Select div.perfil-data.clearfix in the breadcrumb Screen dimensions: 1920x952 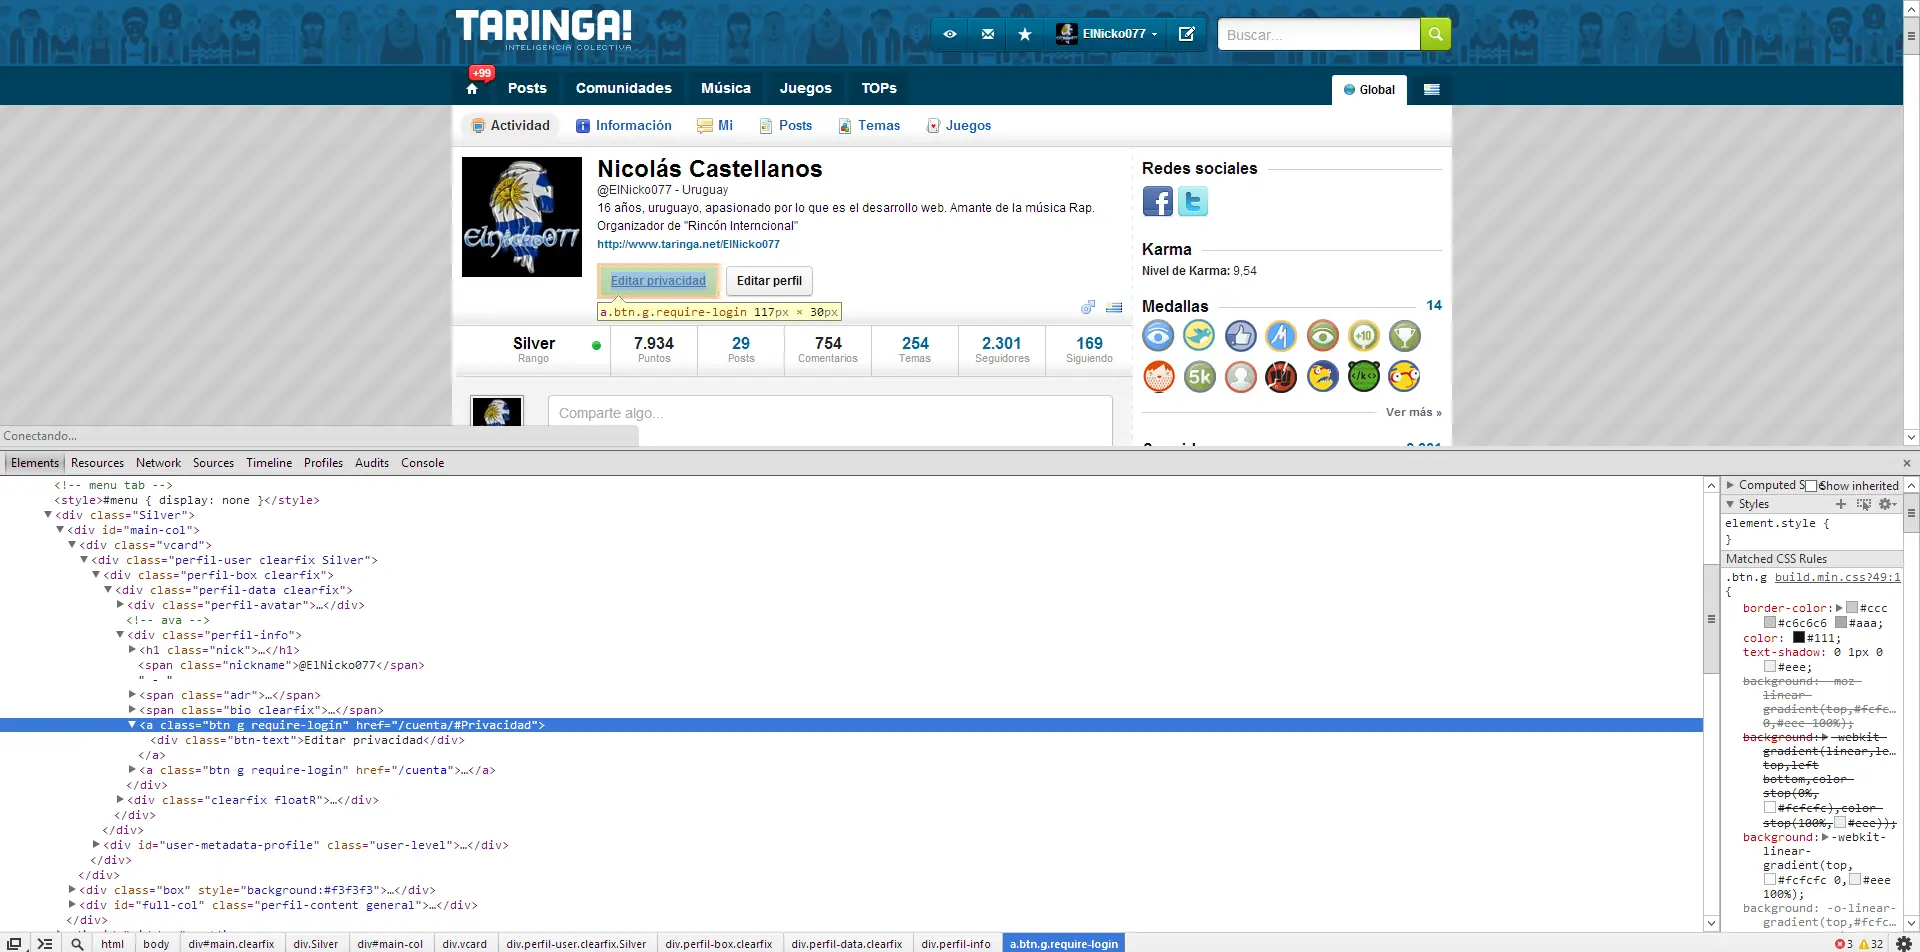point(846,943)
